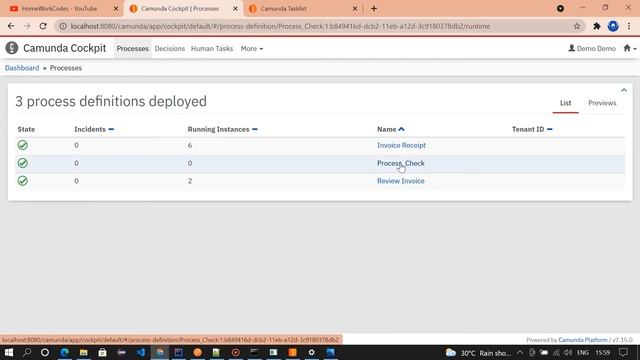Viewport: 640px width, 360px height.
Task: Open Windows taskbar search
Action: click(27, 352)
